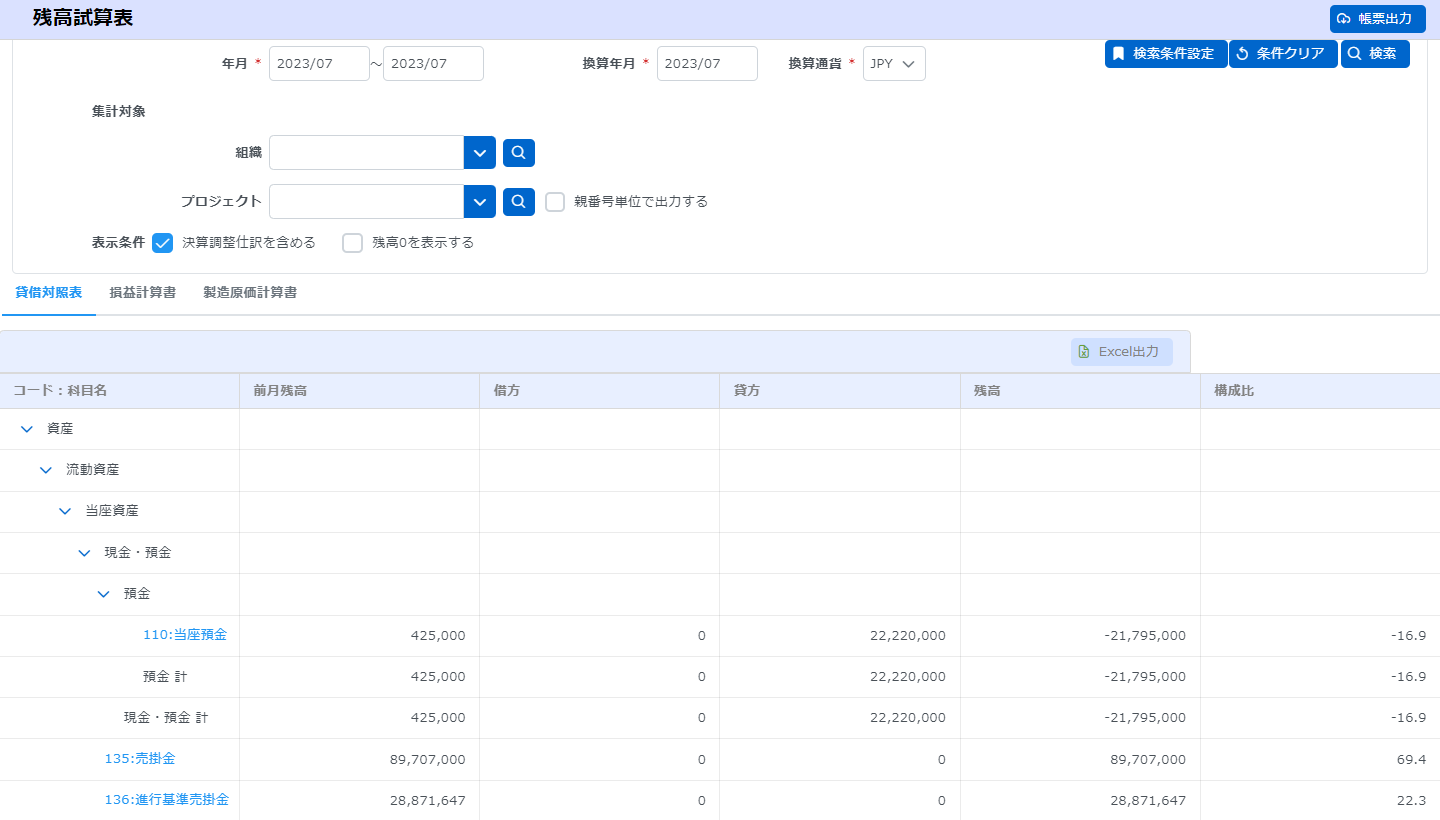Open 検索条件設定 saved search settings
Screen dimensions: 1440x820
(x=1166, y=54)
